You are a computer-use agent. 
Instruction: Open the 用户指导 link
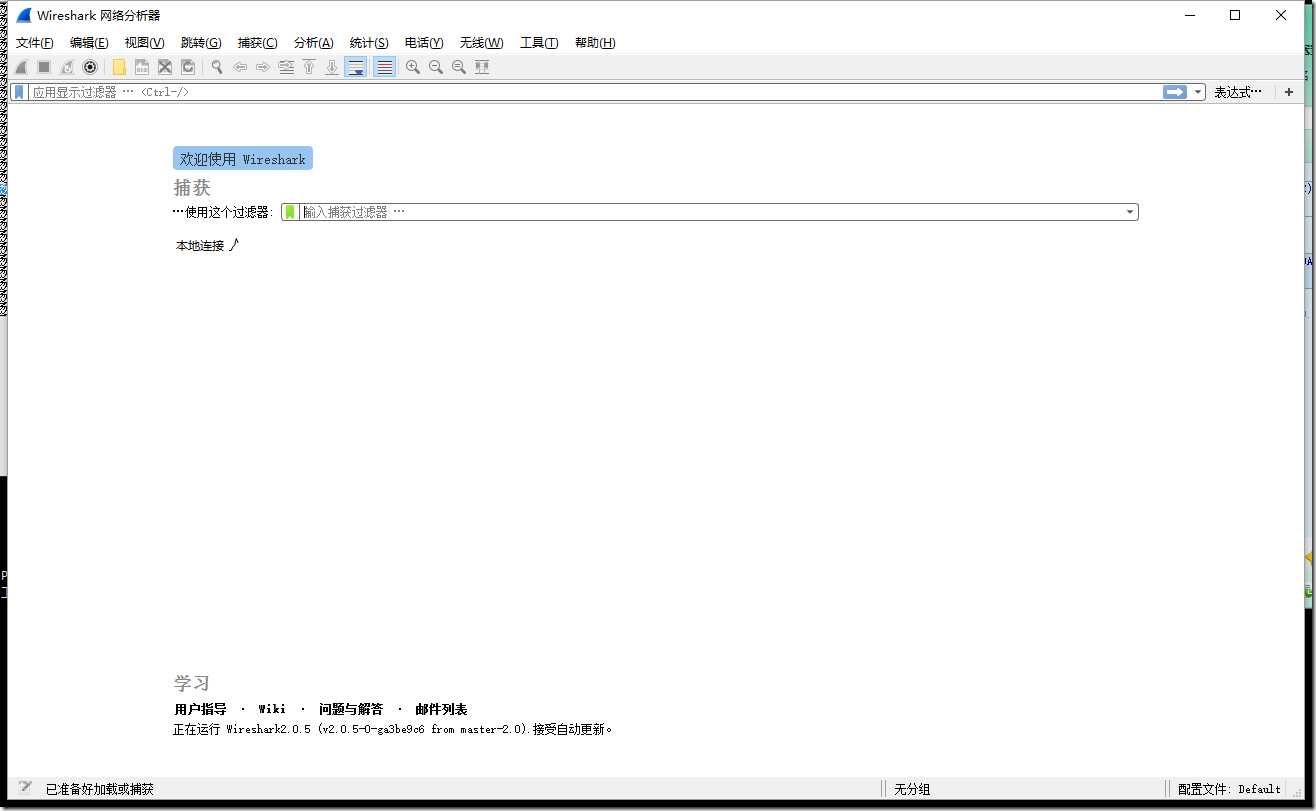click(200, 709)
